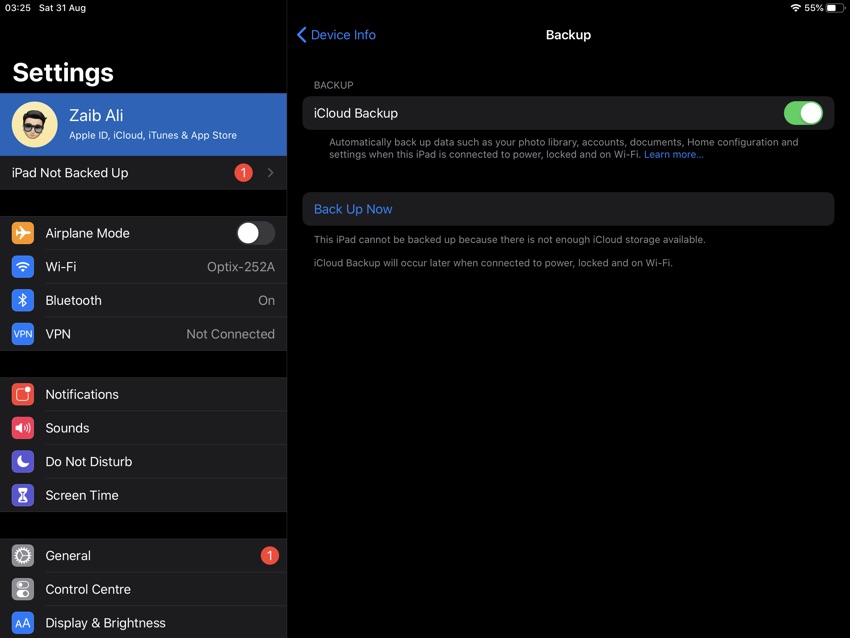
Task: Select the Sounds speaker icon
Action: (x=23, y=428)
